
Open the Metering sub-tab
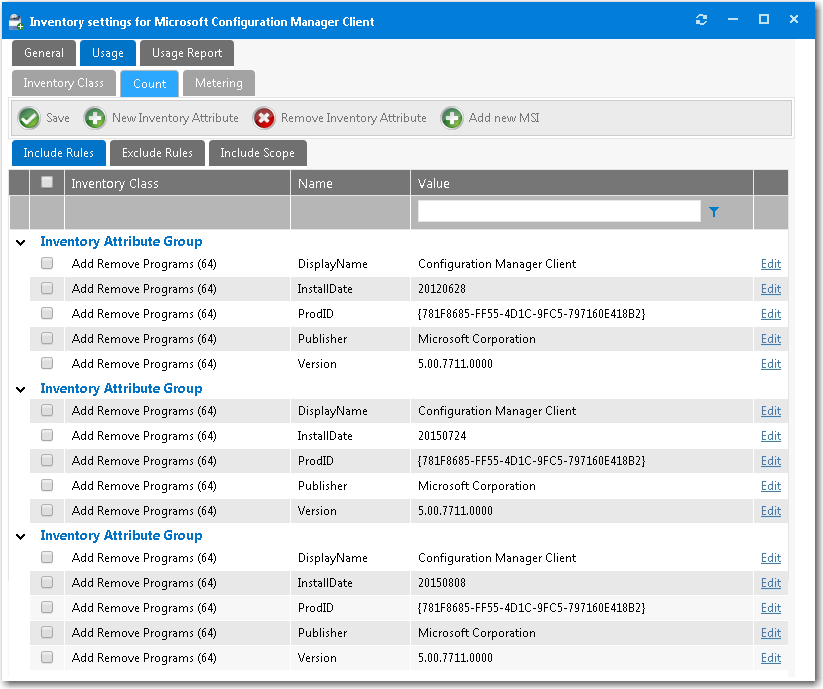219,83
